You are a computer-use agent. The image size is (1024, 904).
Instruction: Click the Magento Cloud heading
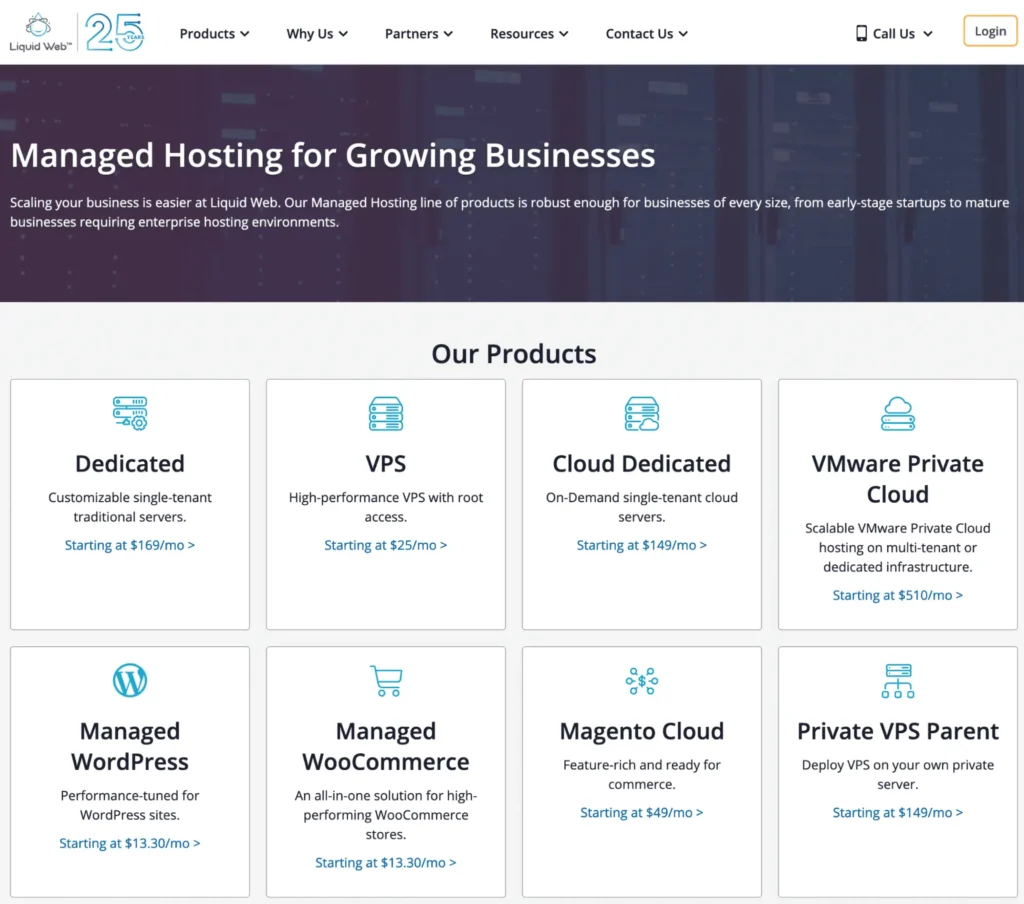tap(642, 731)
